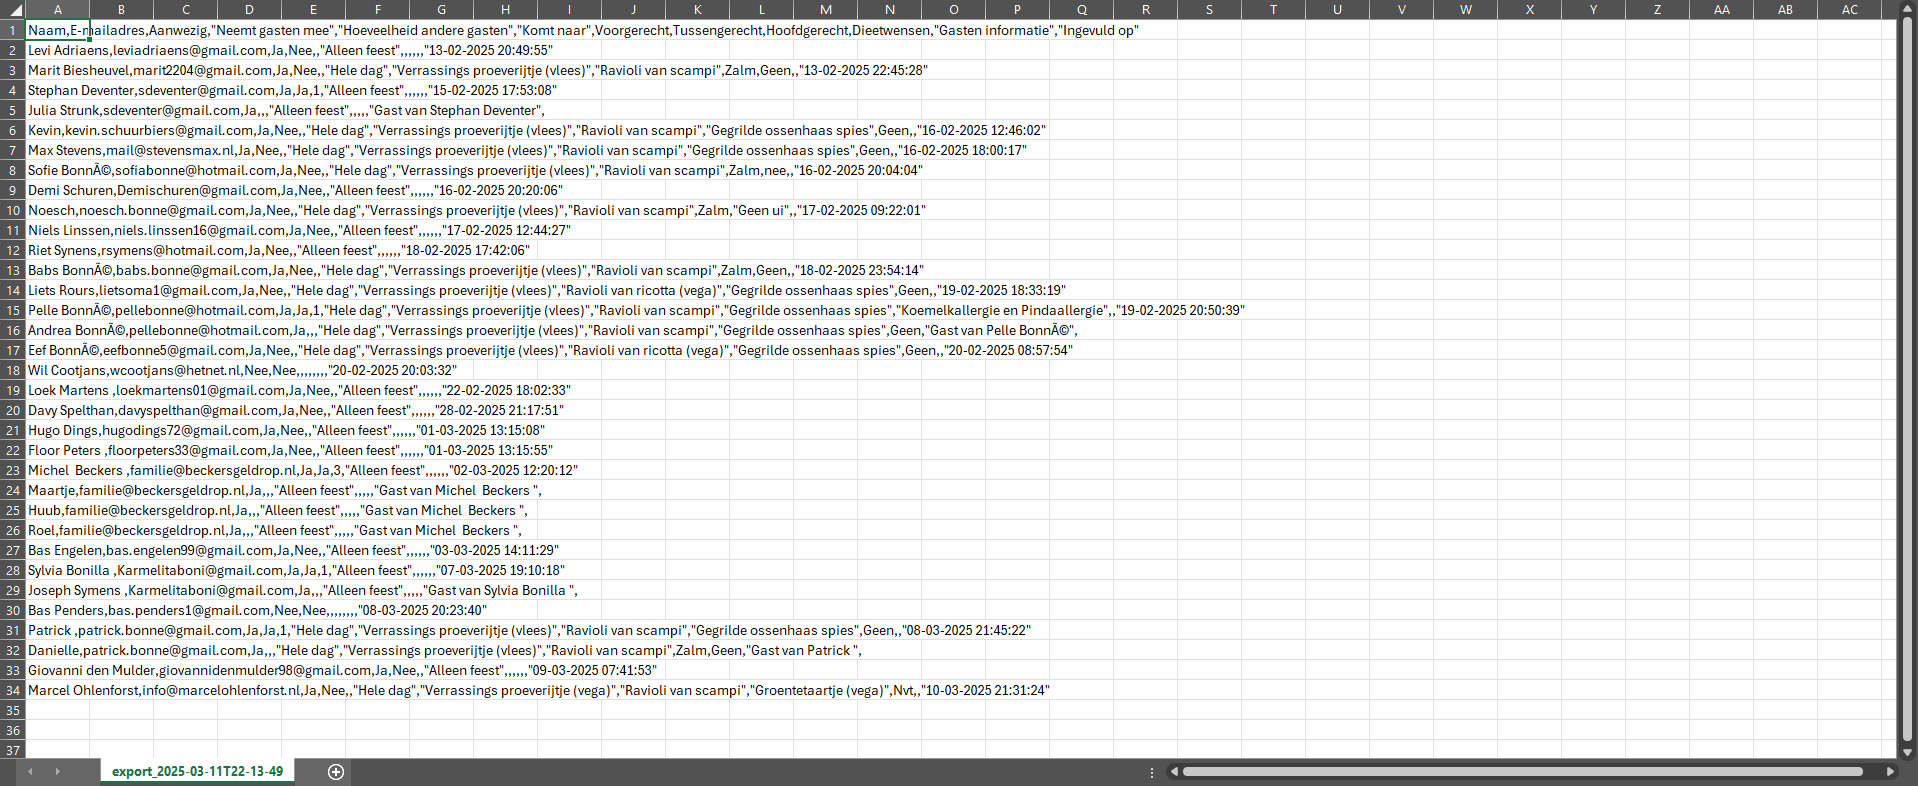Click the three-dot tab bar resize handle
This screenshot has width=1918, height=786.
pos(1152,772)
